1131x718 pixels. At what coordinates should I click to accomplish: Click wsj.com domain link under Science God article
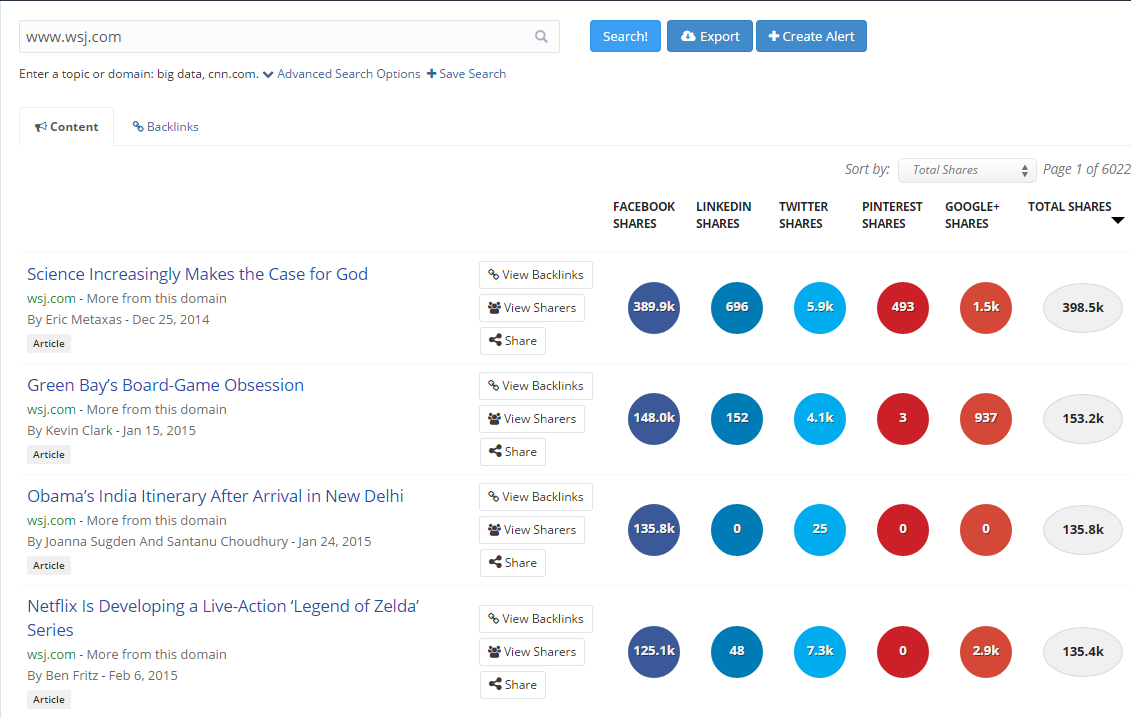(x=51, y=299)
